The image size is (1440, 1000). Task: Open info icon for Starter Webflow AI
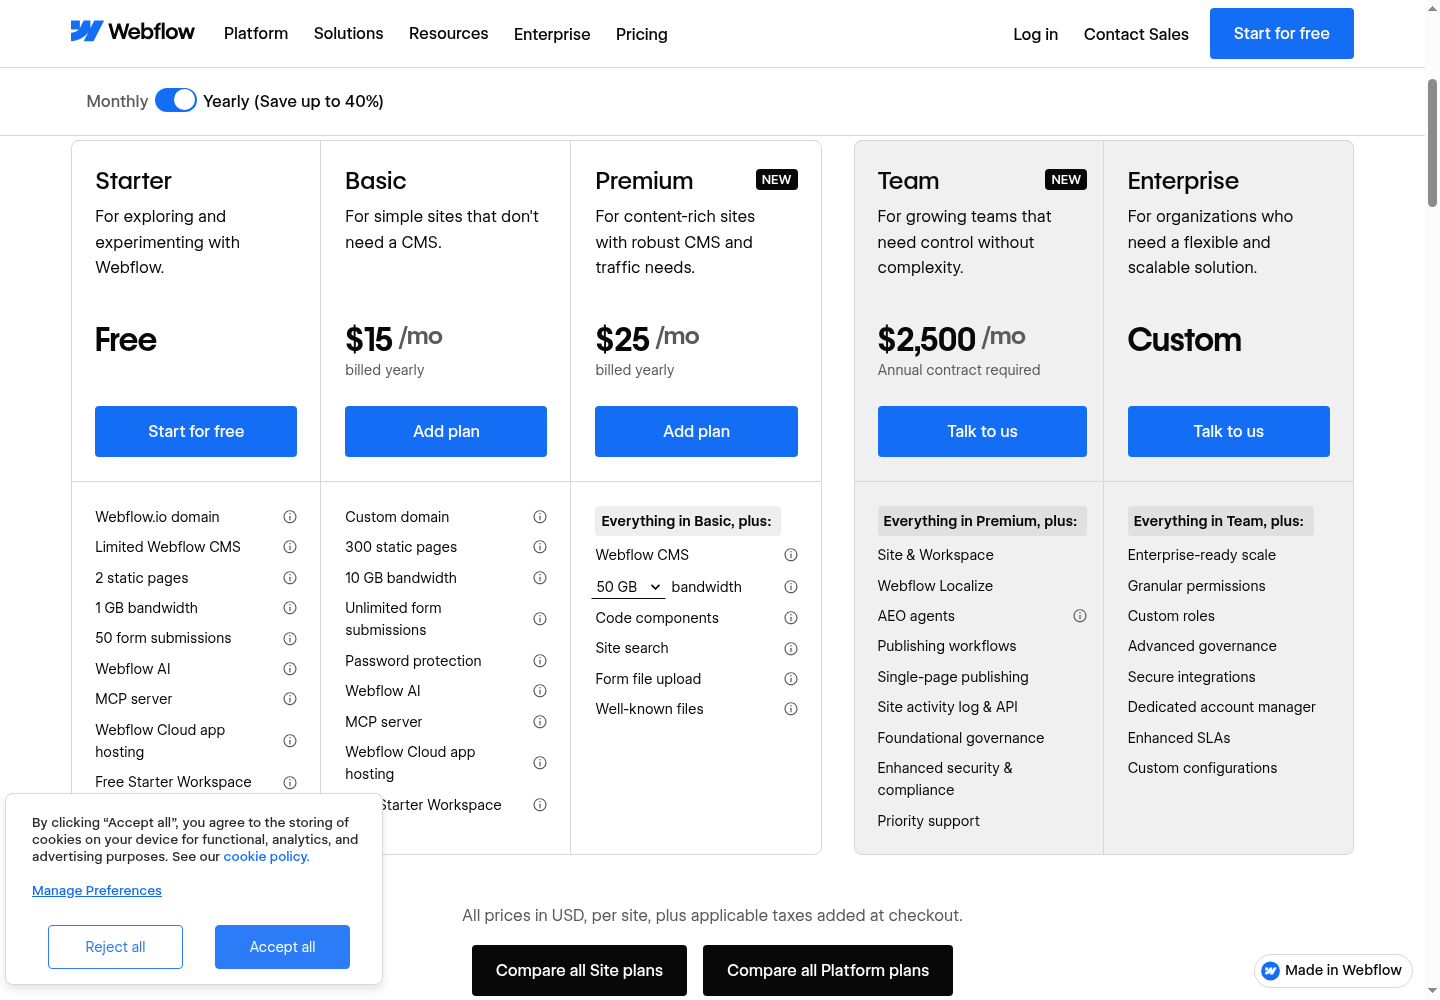pyautogui.click(x=290, y=669)
